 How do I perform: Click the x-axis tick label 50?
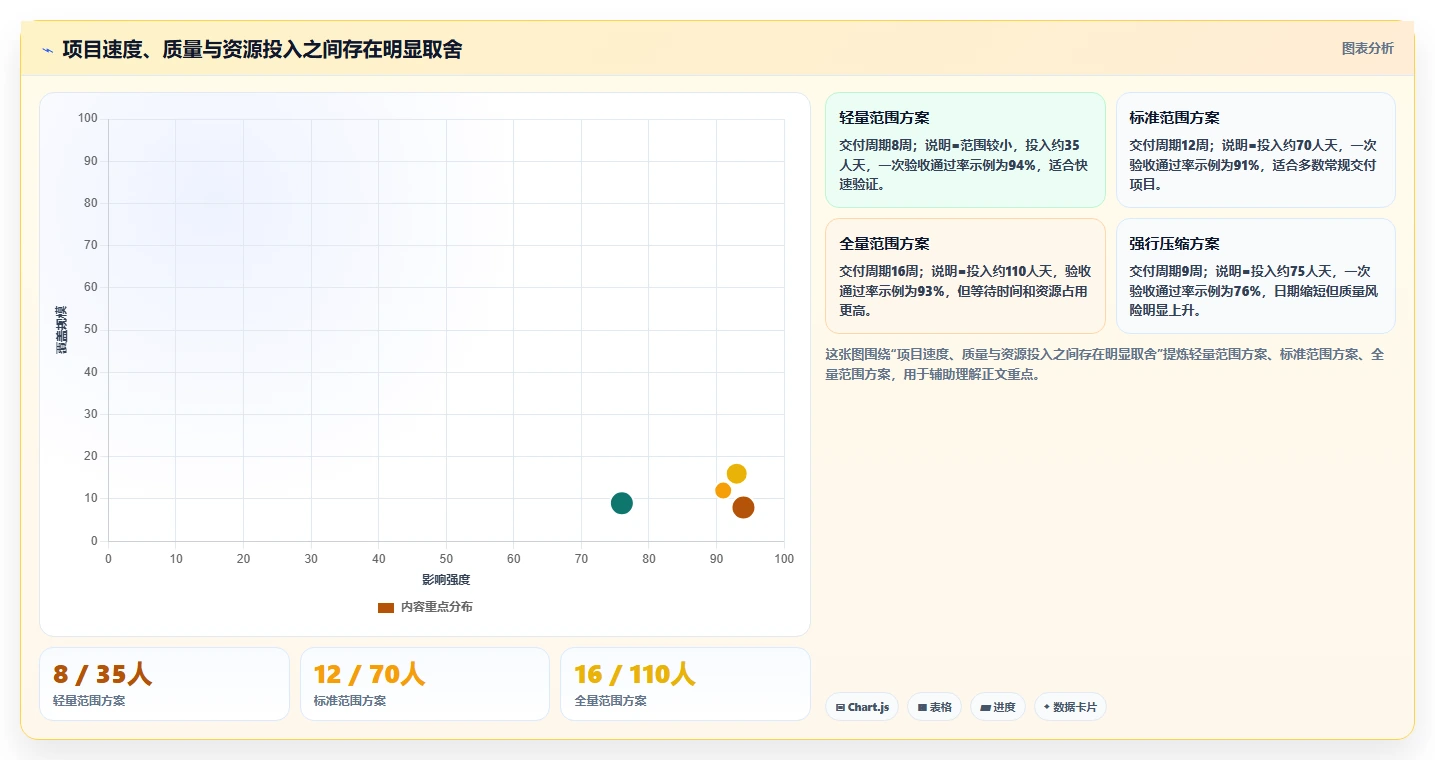(446, 559)
